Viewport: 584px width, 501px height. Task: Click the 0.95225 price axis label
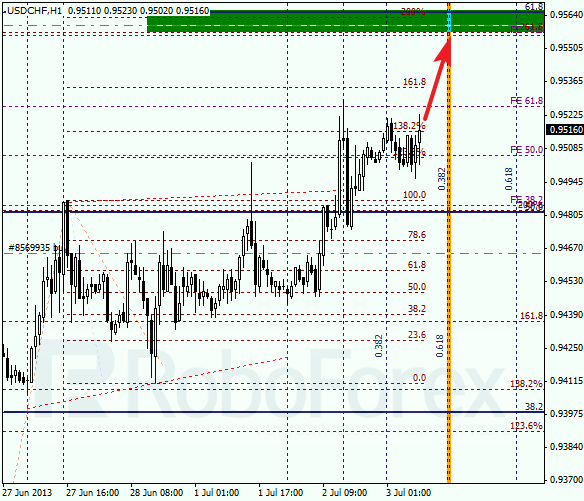(x=565, y=114)
